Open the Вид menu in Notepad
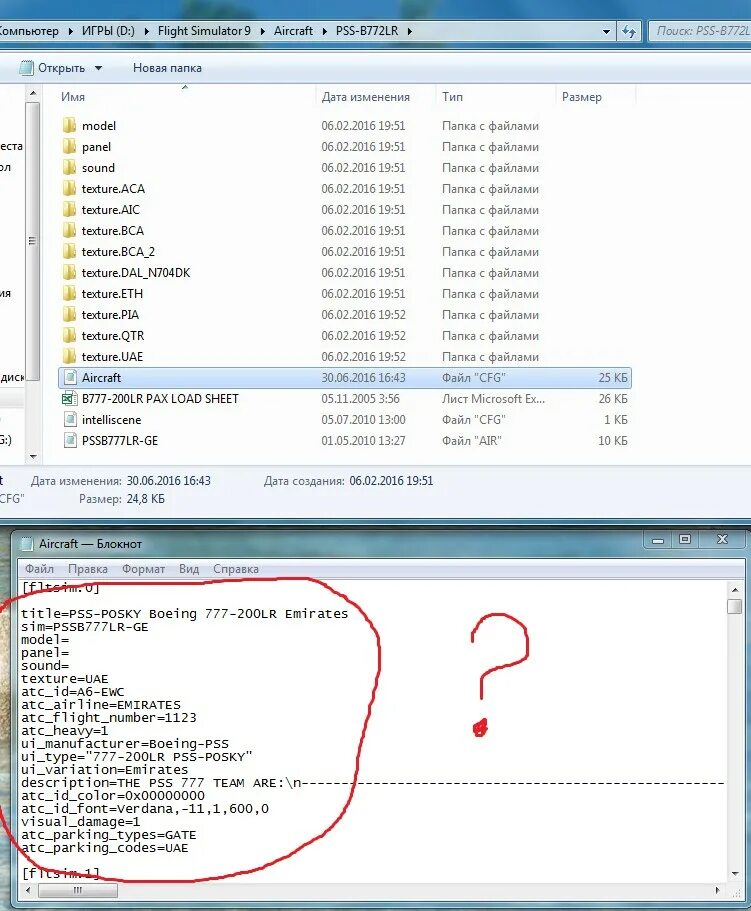 189,569
